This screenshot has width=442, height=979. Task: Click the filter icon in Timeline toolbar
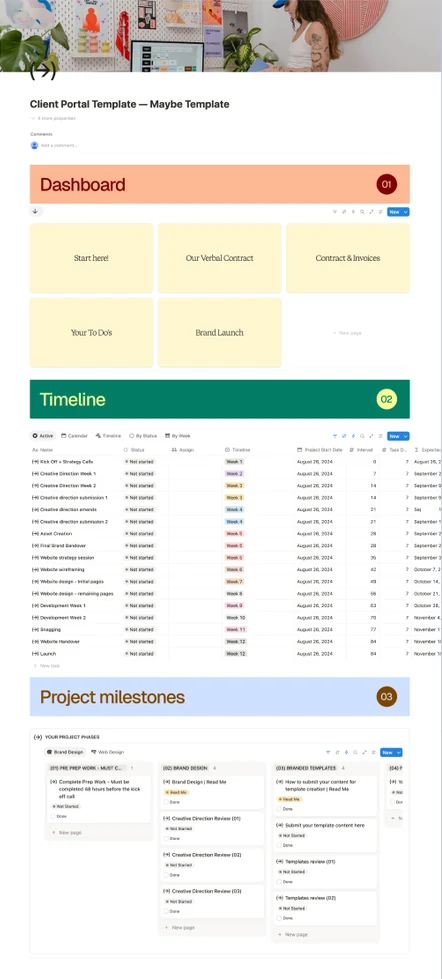335,436
